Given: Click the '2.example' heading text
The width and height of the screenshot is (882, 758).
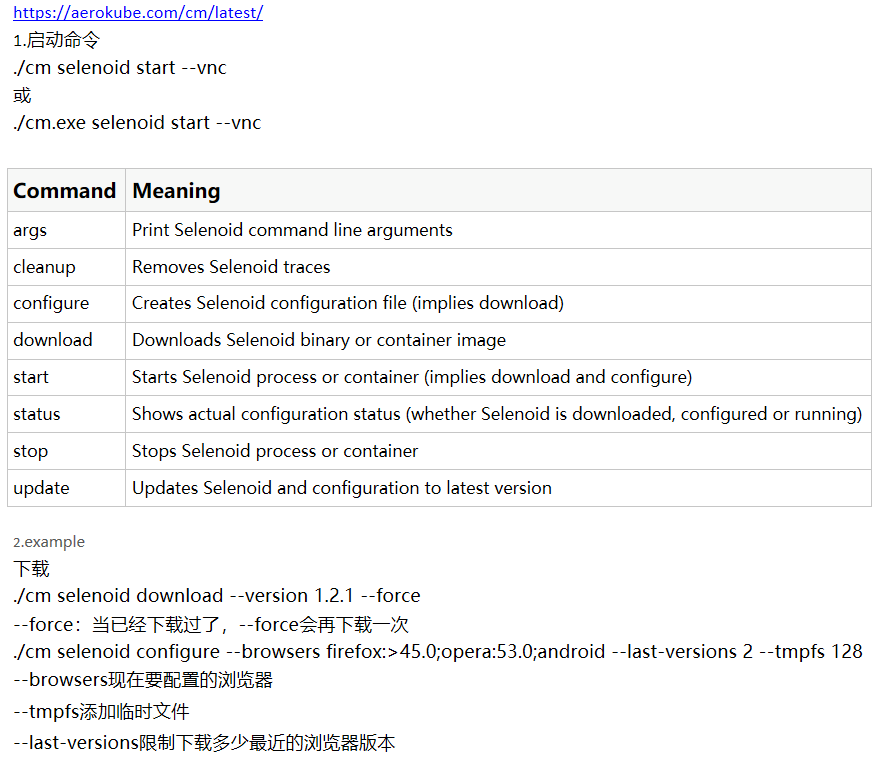Looking at the screenshot, I should coord(49,542).
